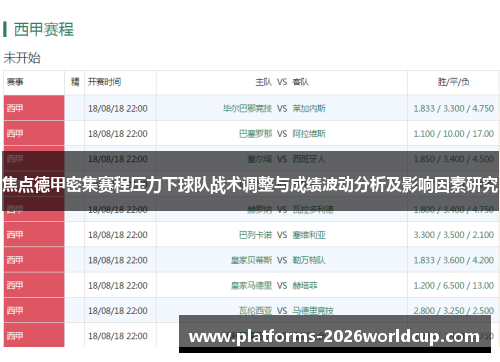
Task: Select loss odds 4.200 in 皇家贝蒂斯 row
Action: tap(483, 260)
